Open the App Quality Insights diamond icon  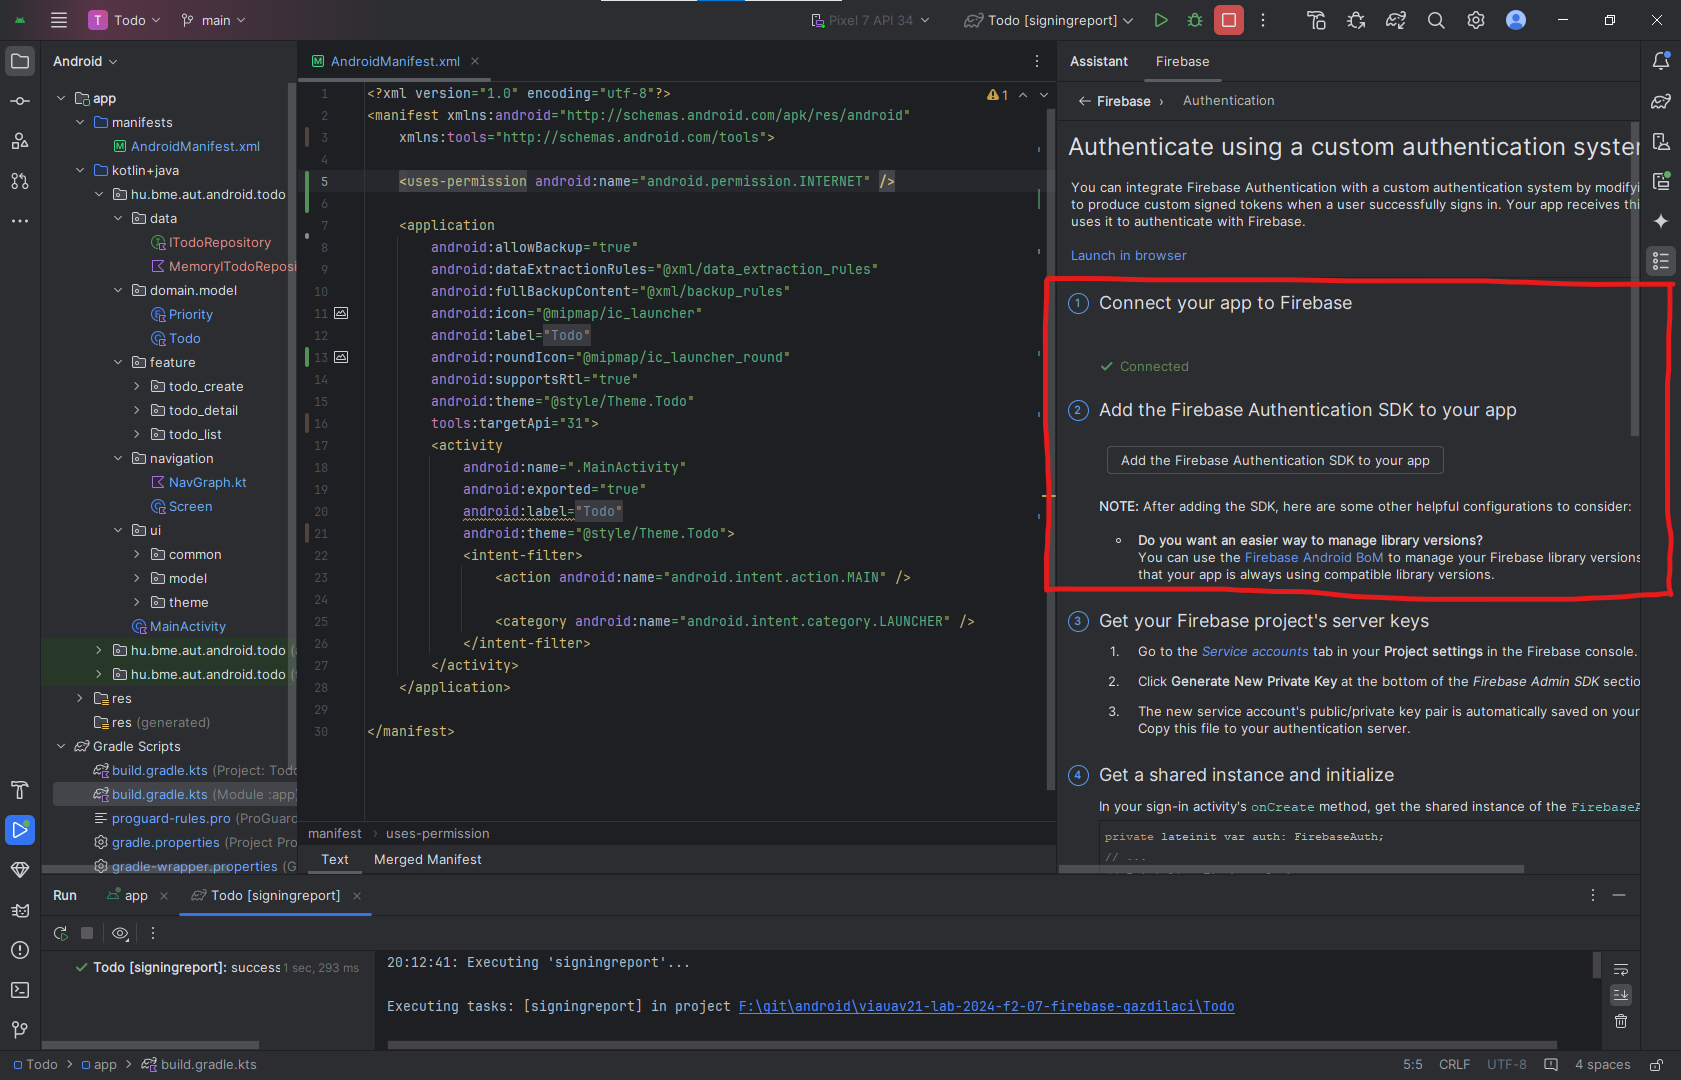click(x=20, y=870)
